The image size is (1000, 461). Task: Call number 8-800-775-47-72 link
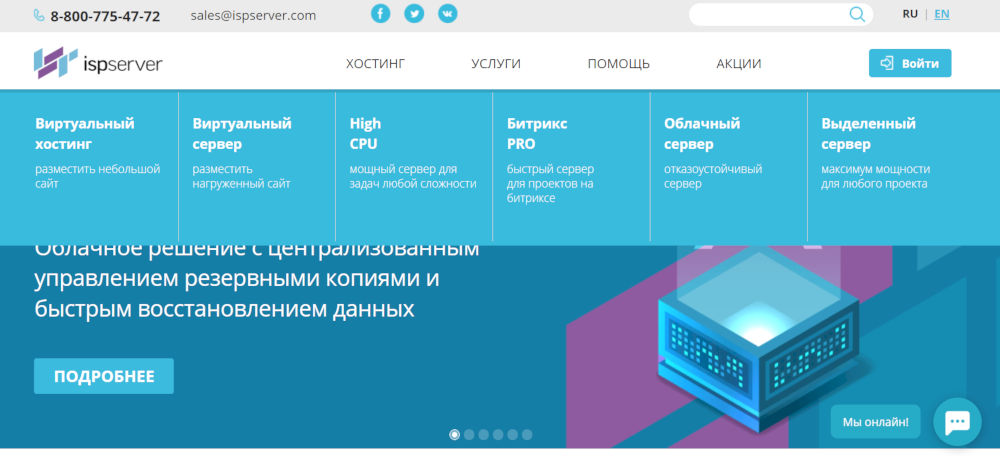(105, 16)
